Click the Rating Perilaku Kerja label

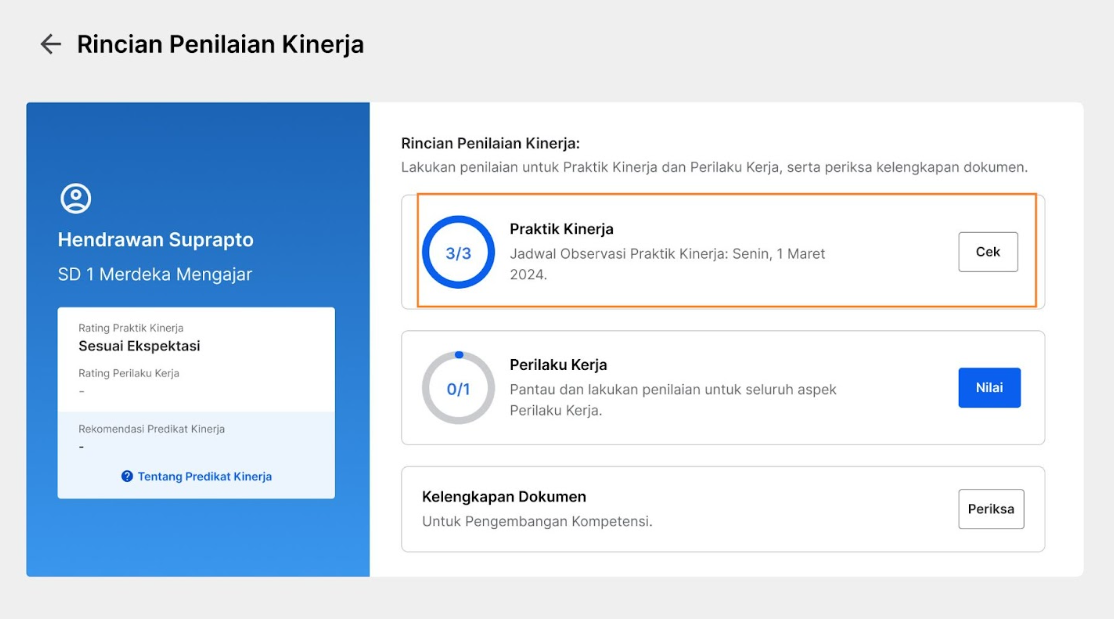pos(129,373)
